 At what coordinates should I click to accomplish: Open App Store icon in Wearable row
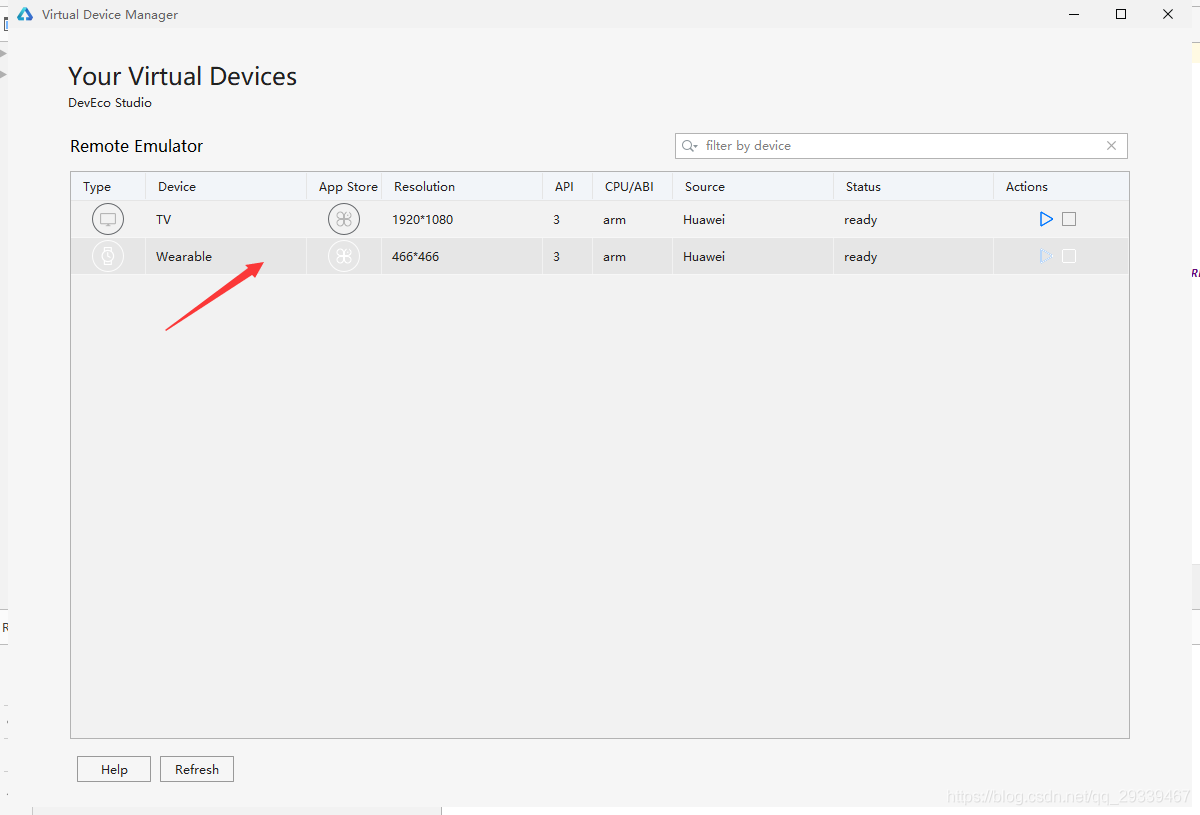pos(344,256)
